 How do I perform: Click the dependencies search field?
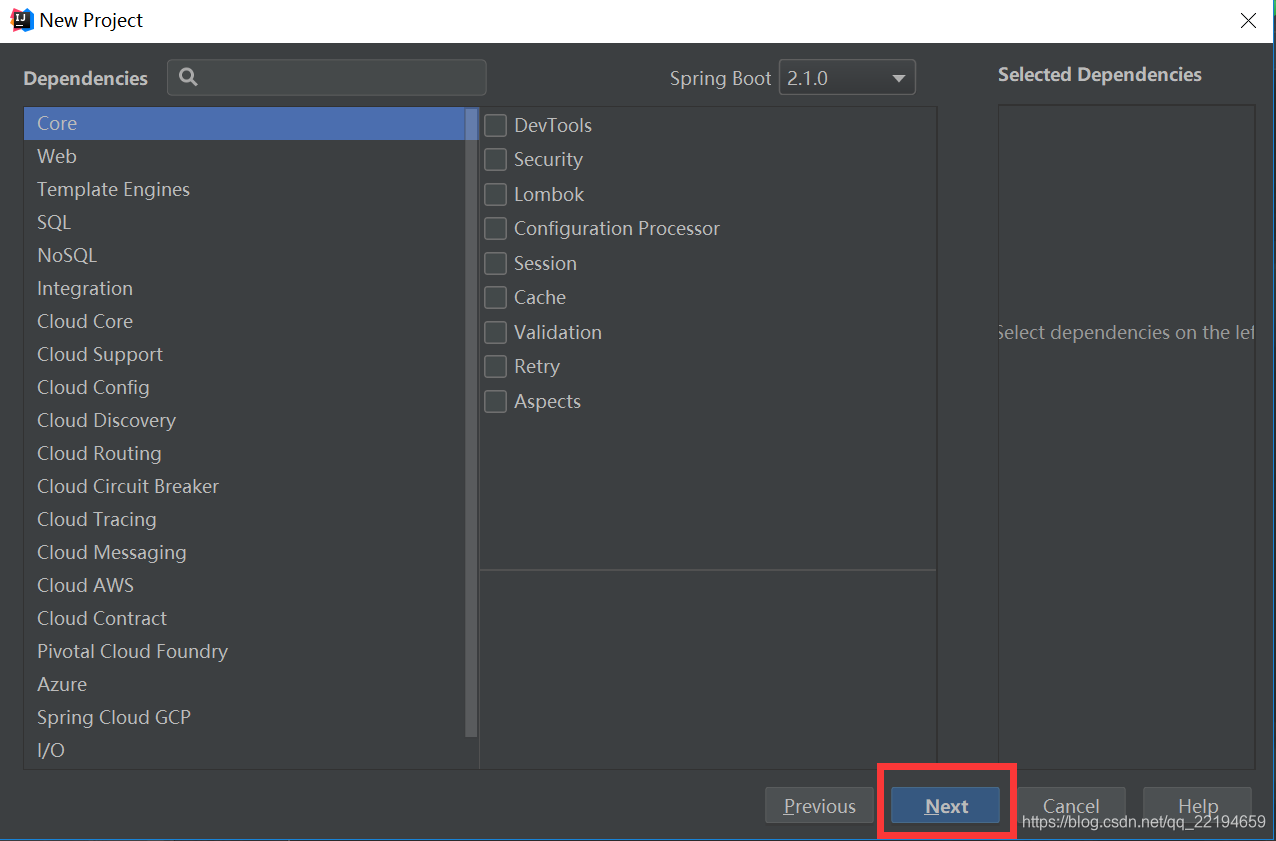click(x=327, y=77)
